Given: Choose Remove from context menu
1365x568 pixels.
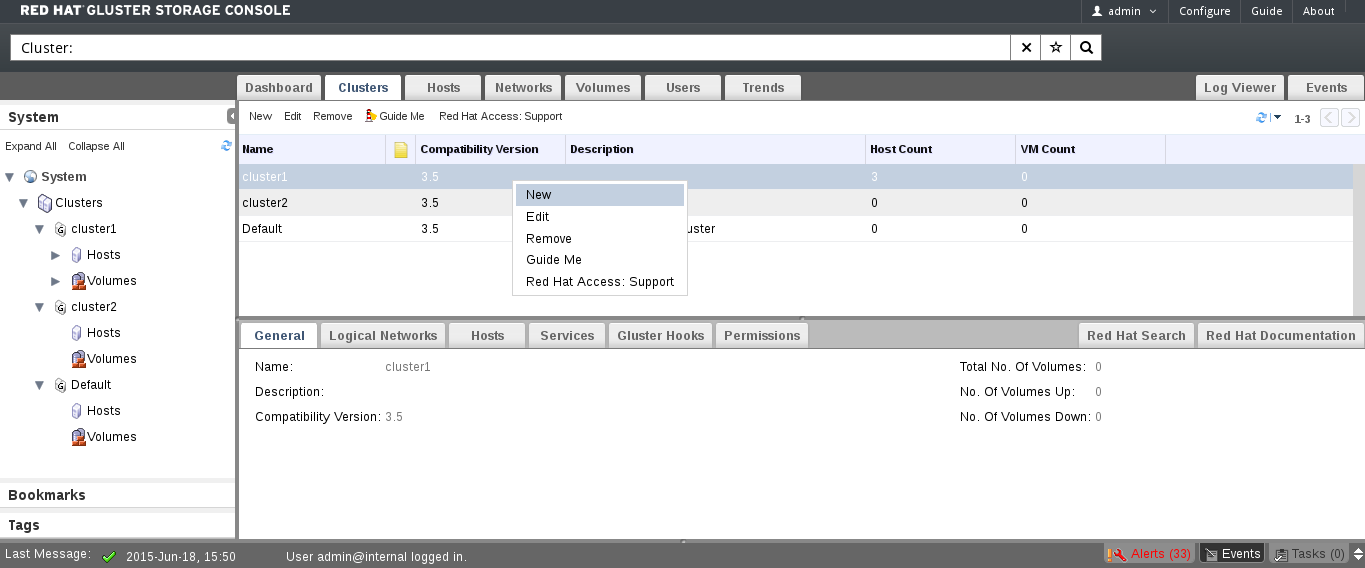Looking at the screenshot, I should 600,239.
